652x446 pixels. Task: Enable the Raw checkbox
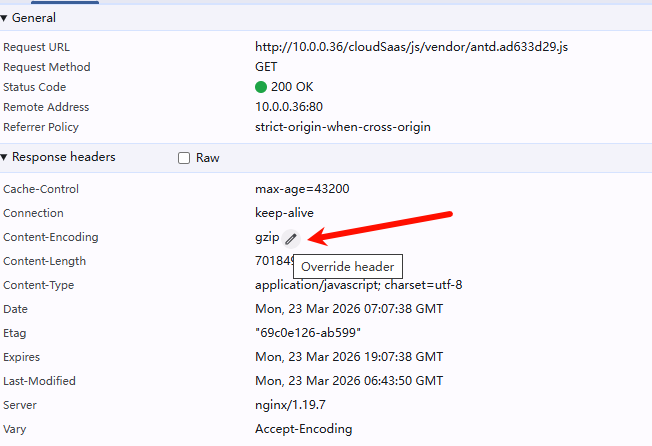tap(184, 158)
